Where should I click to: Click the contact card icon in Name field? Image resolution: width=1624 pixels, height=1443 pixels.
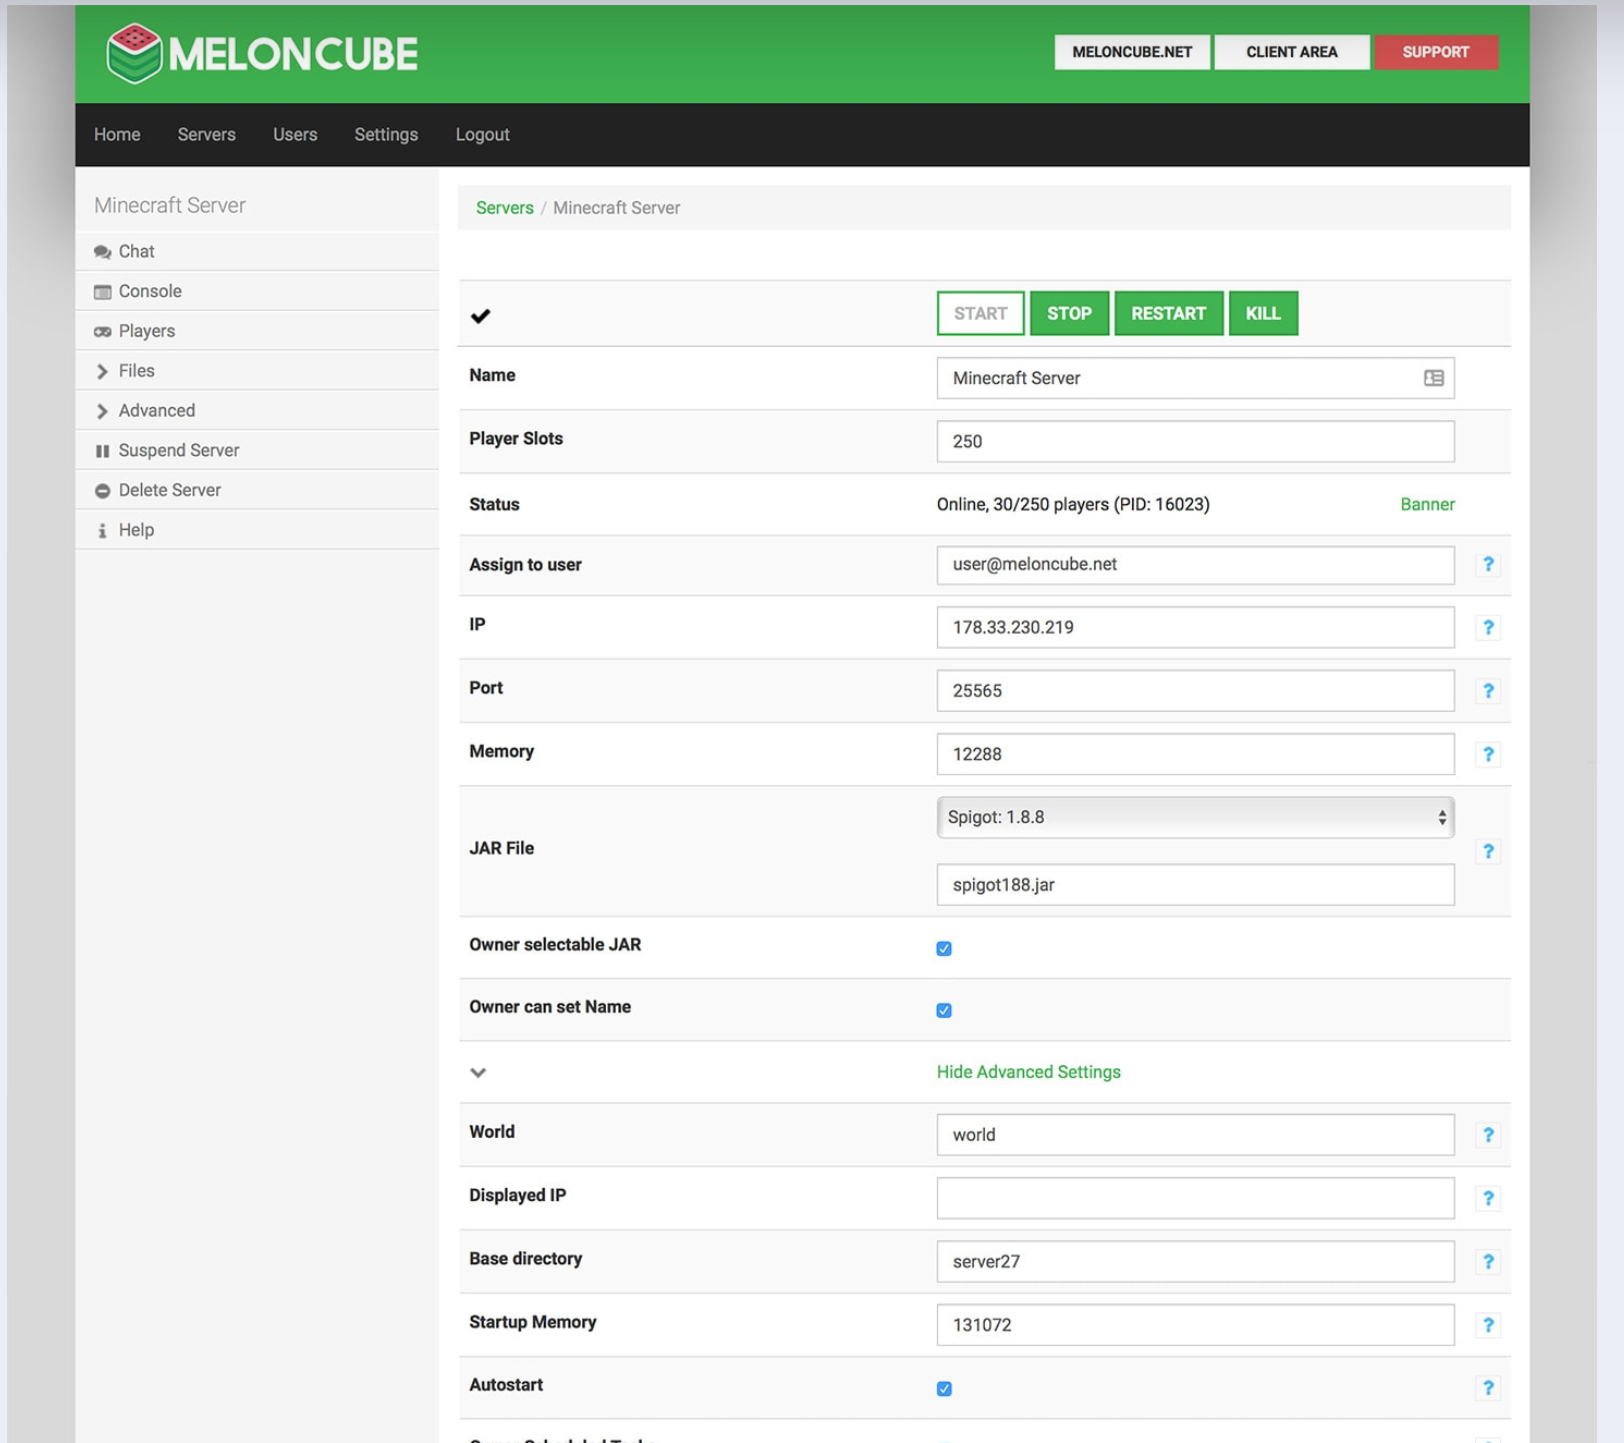[x=1434, y=378]
